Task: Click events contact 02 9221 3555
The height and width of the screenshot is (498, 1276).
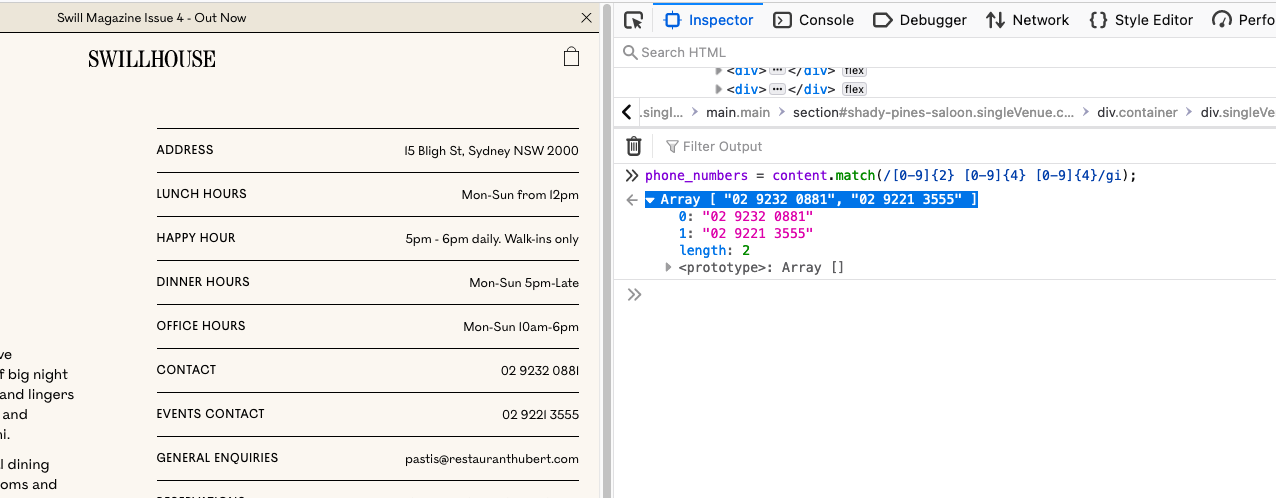Action: pos(540,415)
